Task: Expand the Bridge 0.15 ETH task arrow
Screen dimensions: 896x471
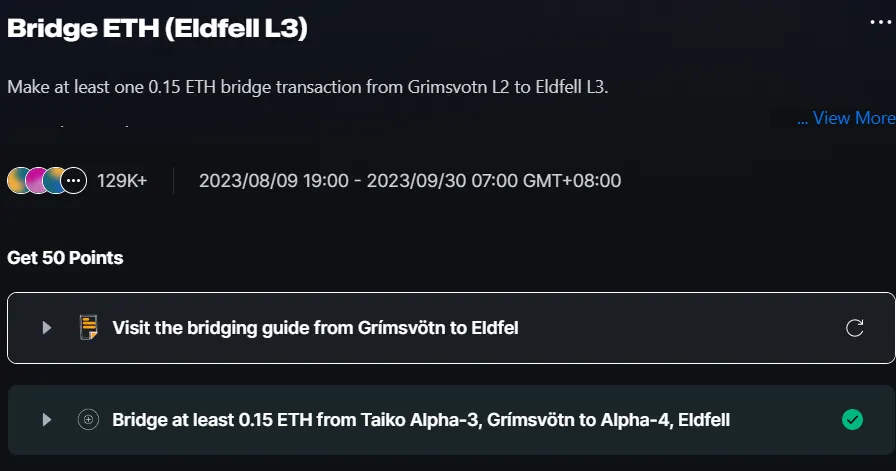Action: [x=47, y=420]
